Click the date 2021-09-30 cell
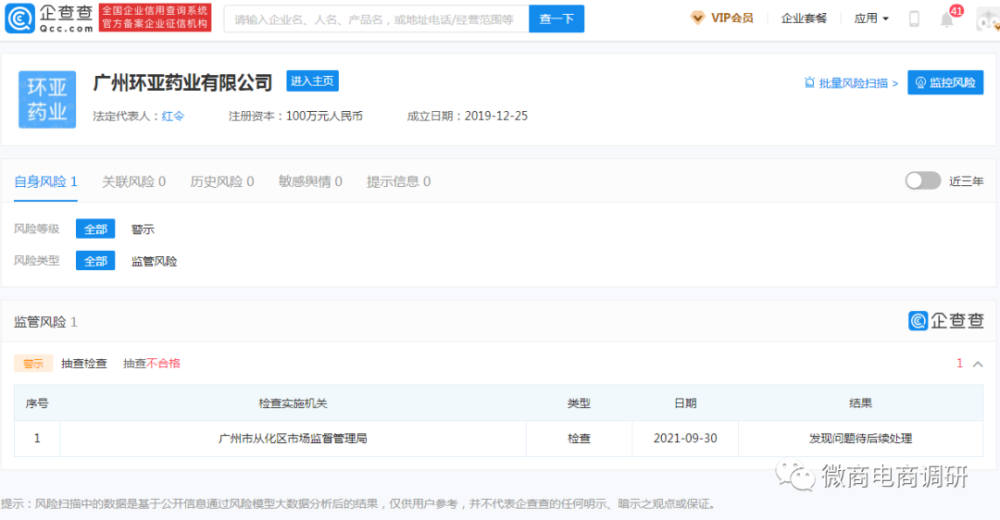This screenshot has height=520, width=1000. pyautogui.click(x=685, y=438)
